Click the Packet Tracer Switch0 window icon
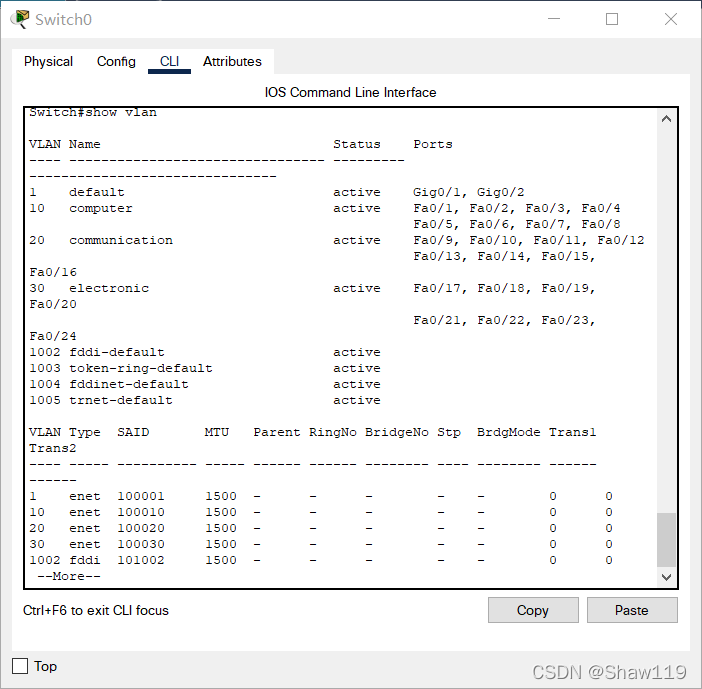This screenshot has width=702, height=689. point(19,19)
